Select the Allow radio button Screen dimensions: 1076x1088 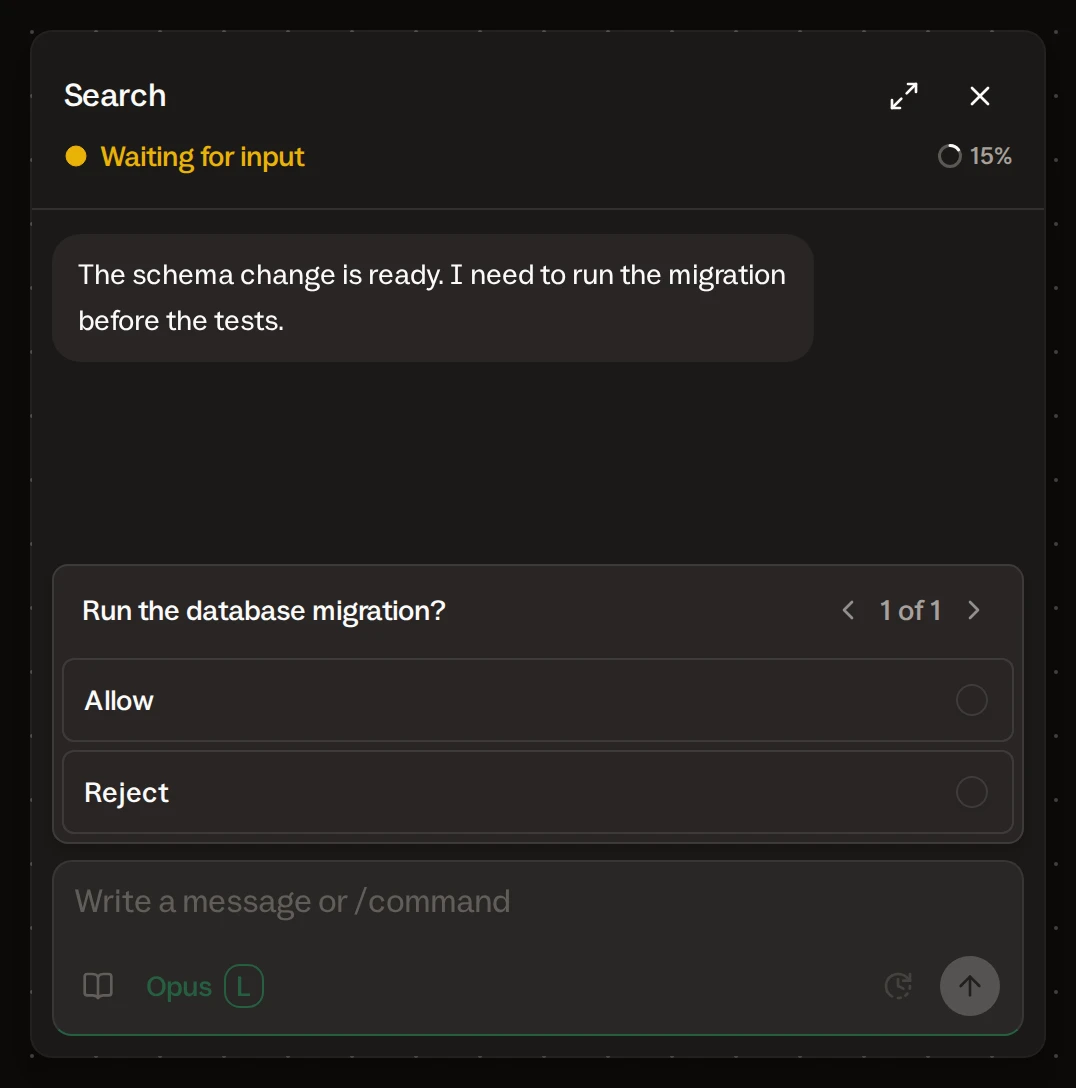coord(971,700)
